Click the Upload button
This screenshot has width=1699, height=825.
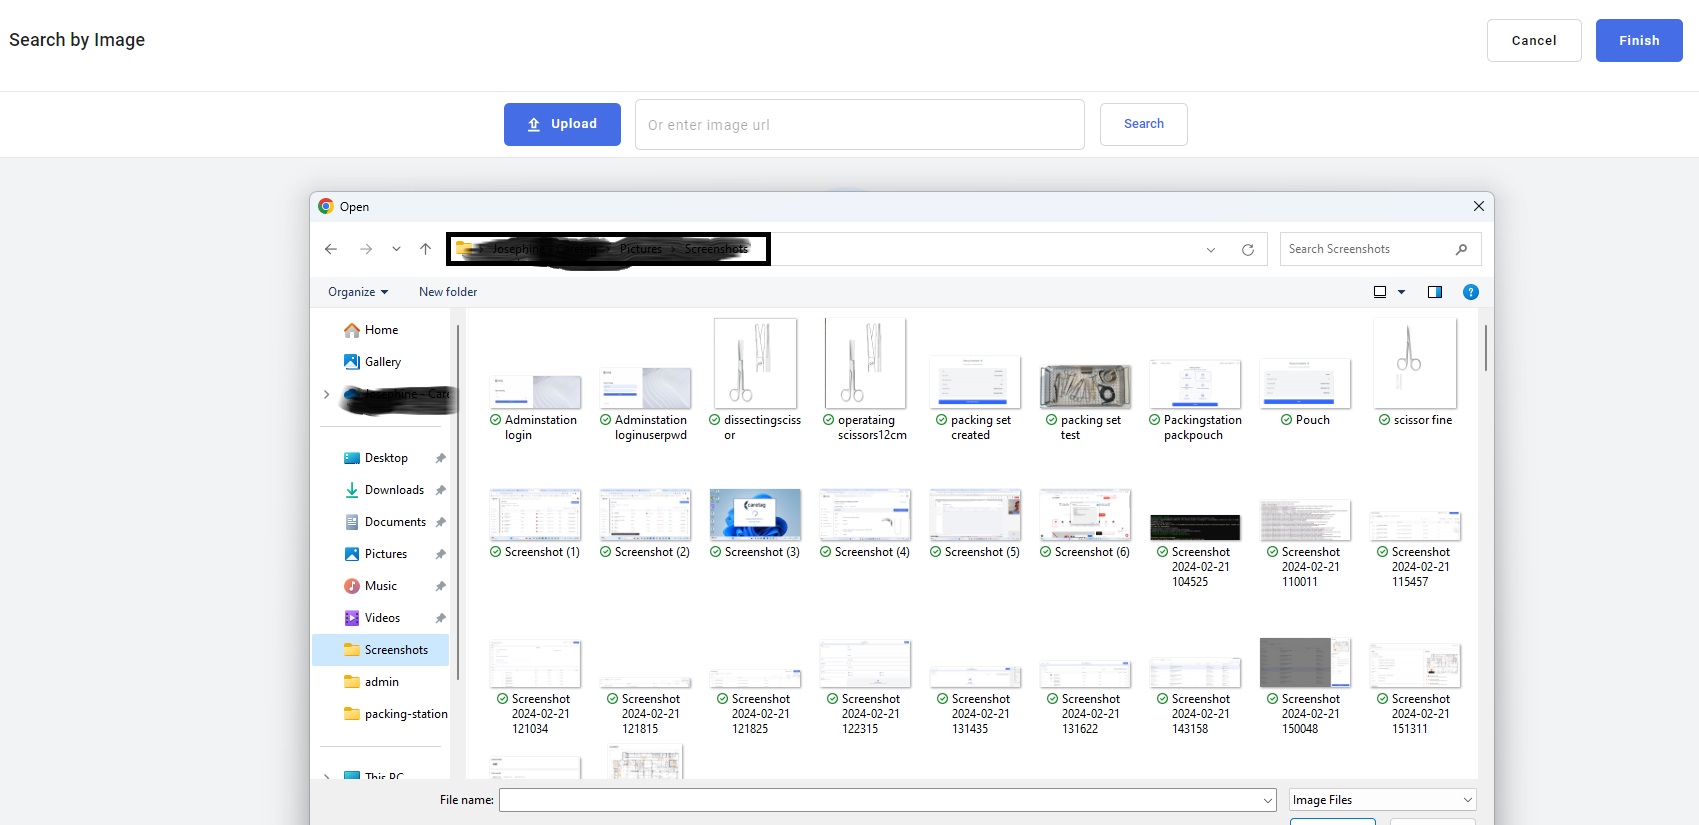(562, 124)
